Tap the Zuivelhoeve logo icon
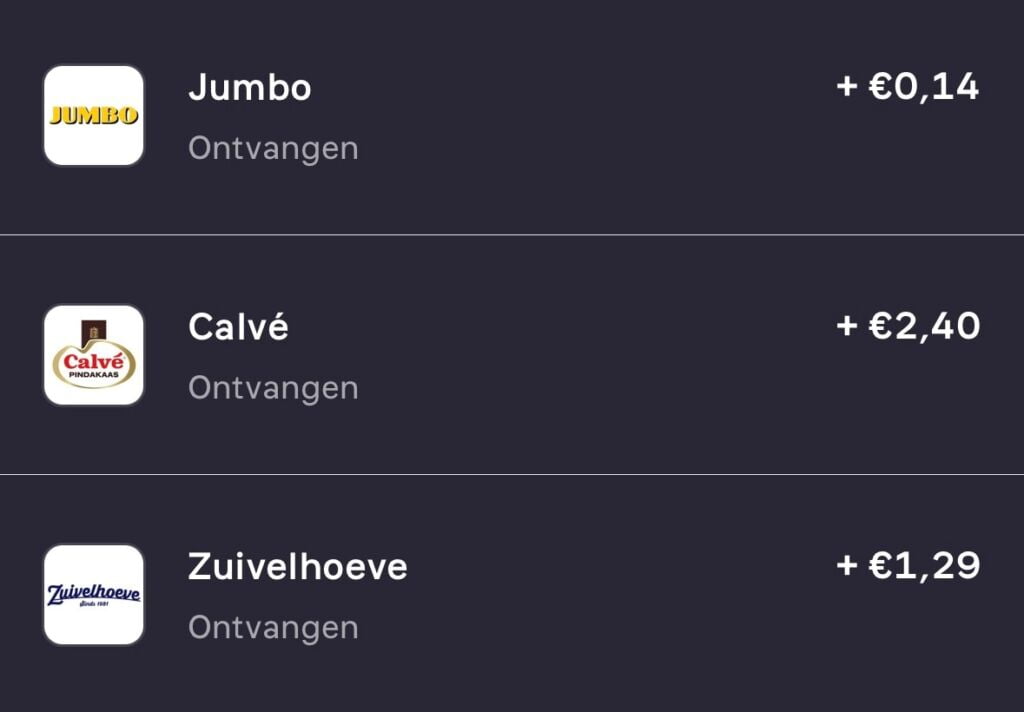Screen dimensions: 1024x712 [x=94, y=595]
